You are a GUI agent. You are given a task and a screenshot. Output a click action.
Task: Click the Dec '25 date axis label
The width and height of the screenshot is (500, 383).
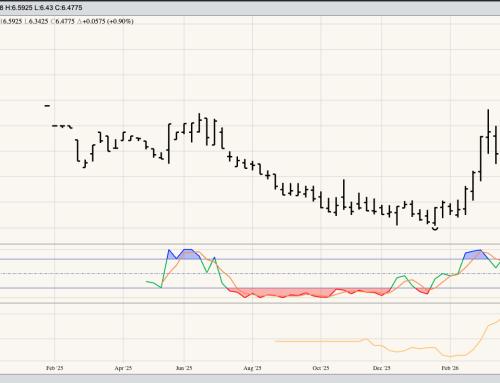(x=381, y=368)
